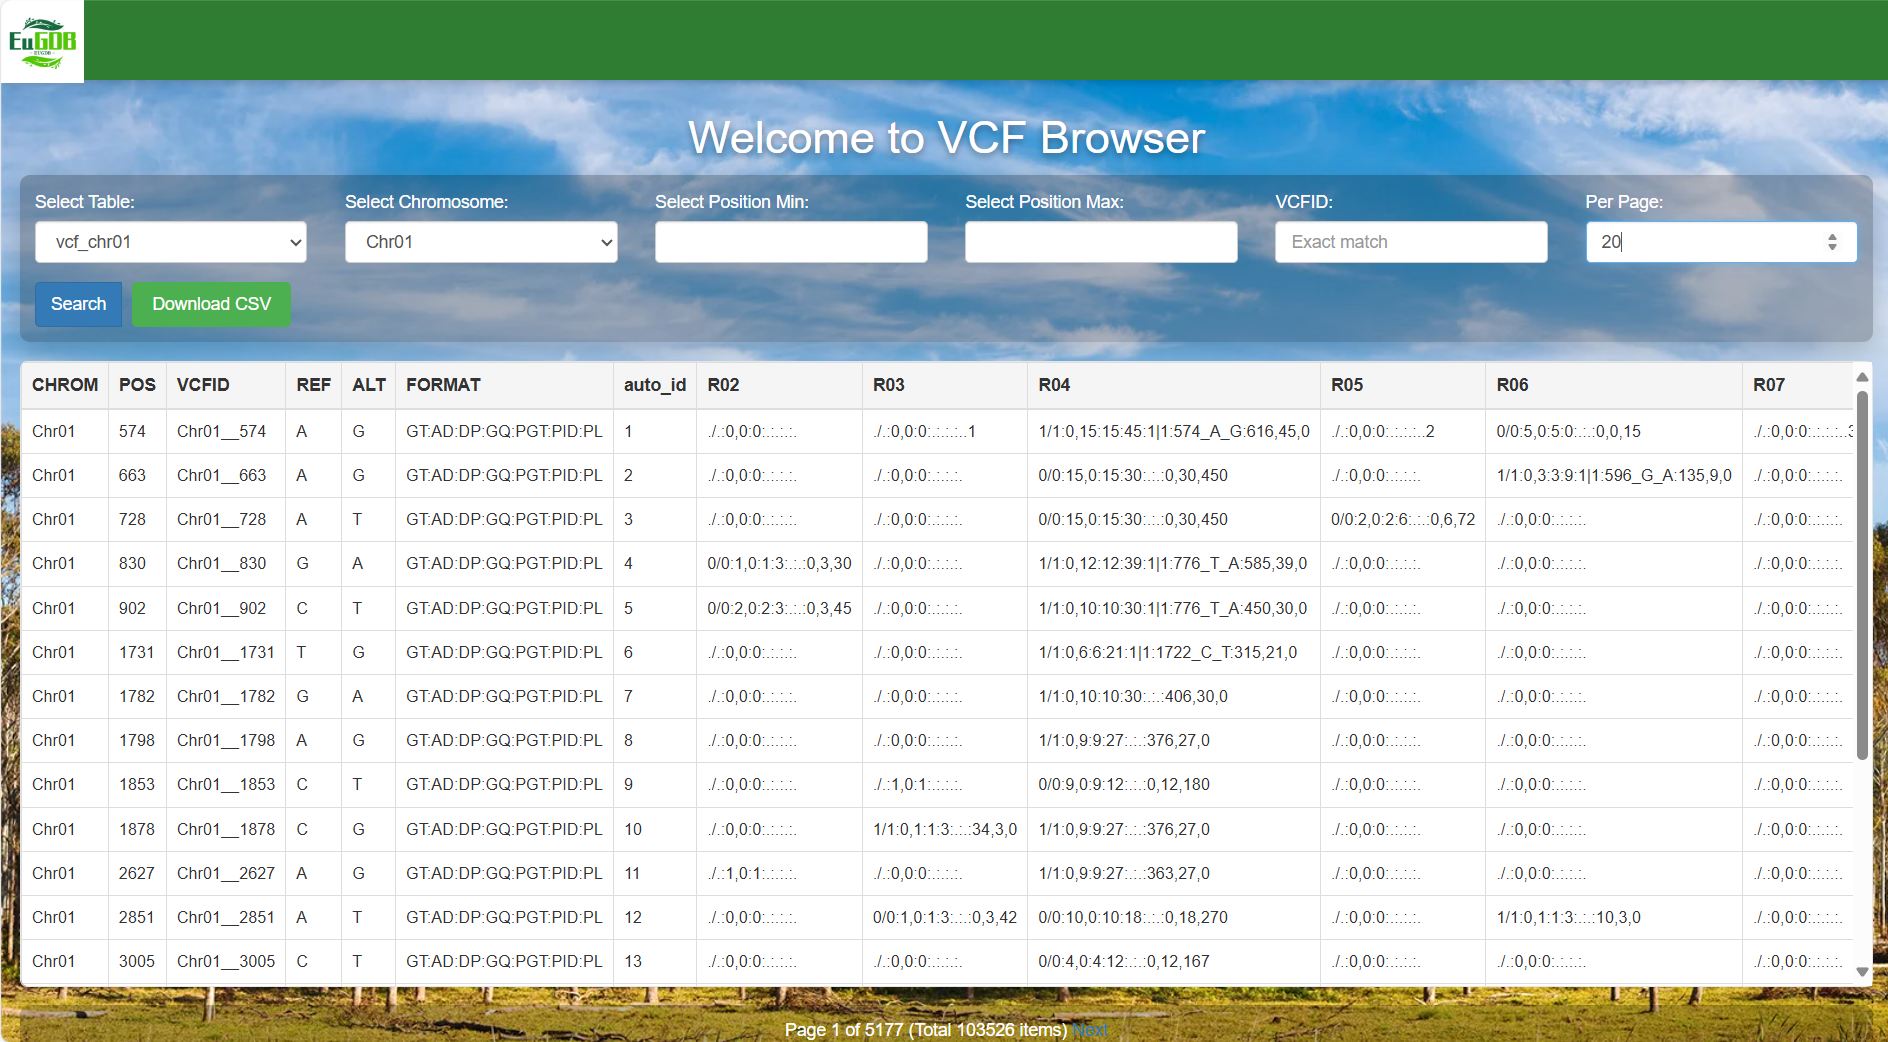Click the POS column header
1888x1042 pixels.
tap(136, 385)
